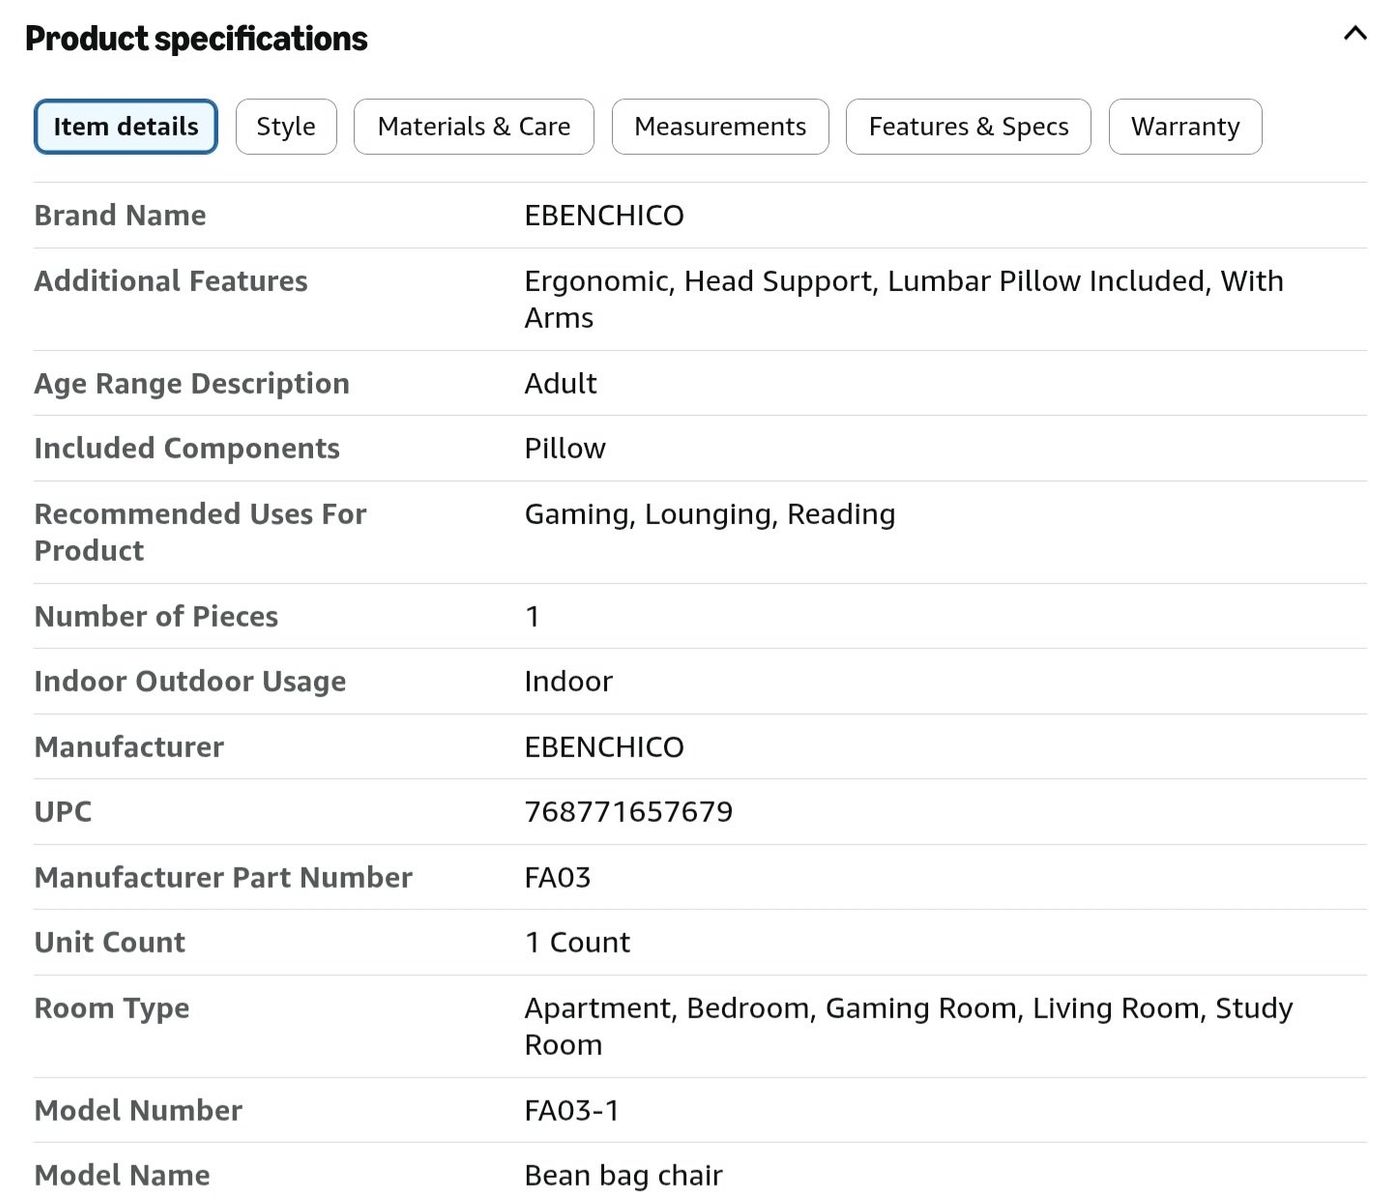Select the Item details tab
1392x1200 pixels.
tap(126, 127)
